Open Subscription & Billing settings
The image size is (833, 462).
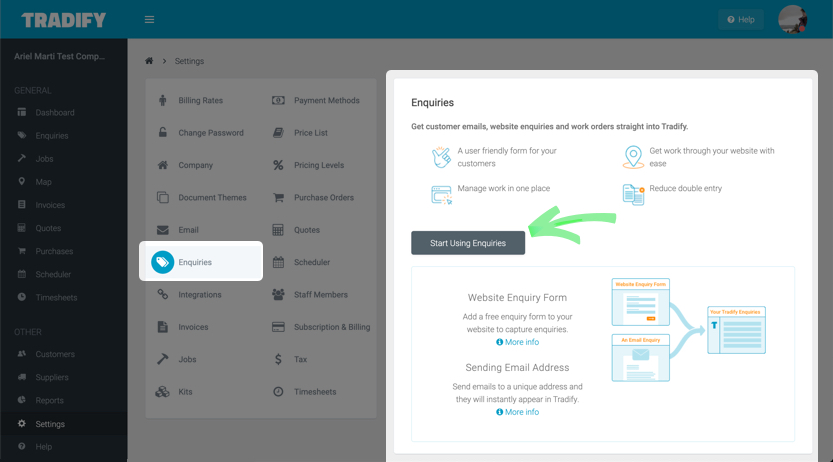click(332, 327)
